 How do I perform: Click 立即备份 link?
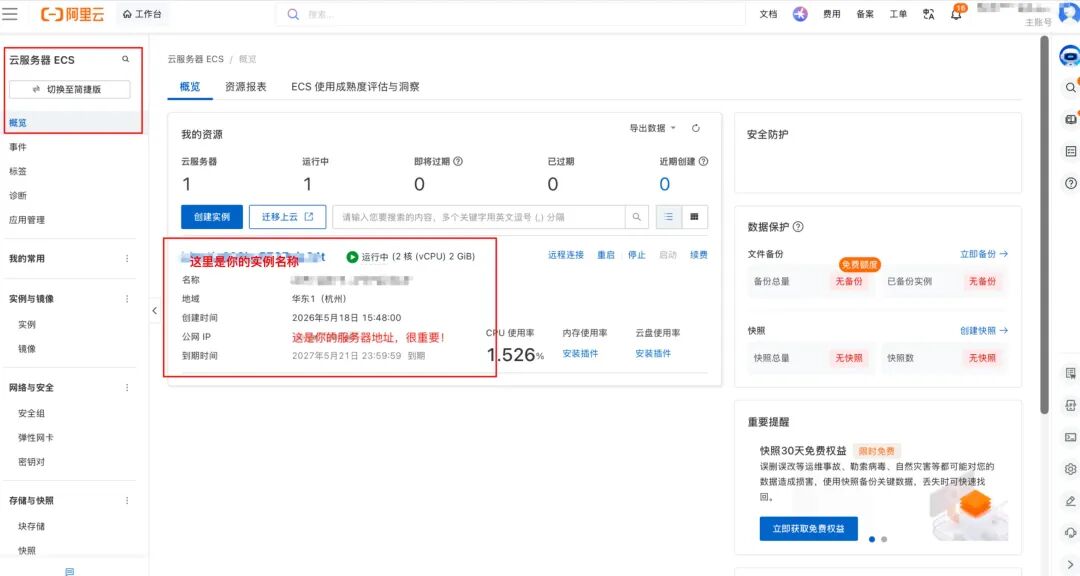(x=984, y=254)
